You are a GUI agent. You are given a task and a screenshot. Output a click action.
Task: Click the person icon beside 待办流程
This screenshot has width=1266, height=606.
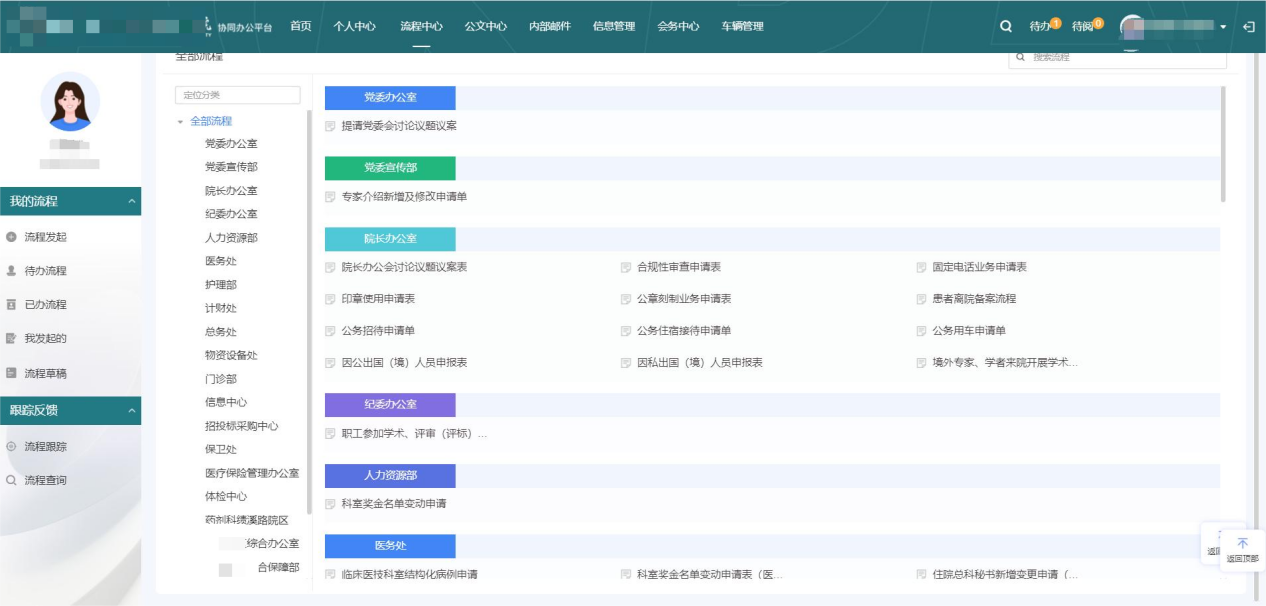pyautogui.click(x=11, y=271)
